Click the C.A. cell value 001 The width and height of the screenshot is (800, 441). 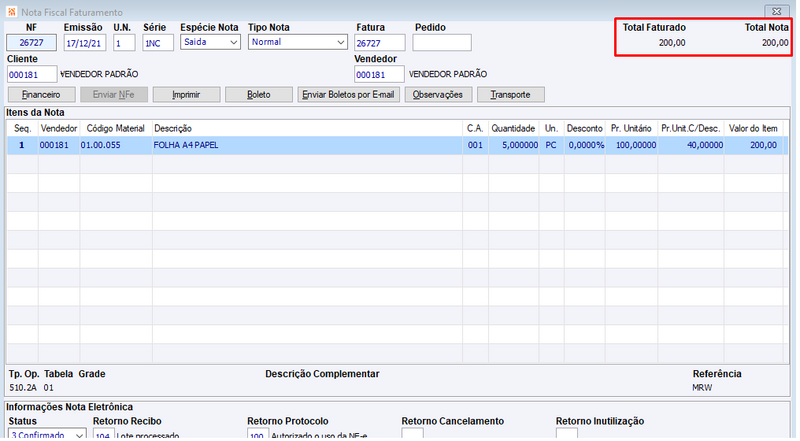(475, 145)
